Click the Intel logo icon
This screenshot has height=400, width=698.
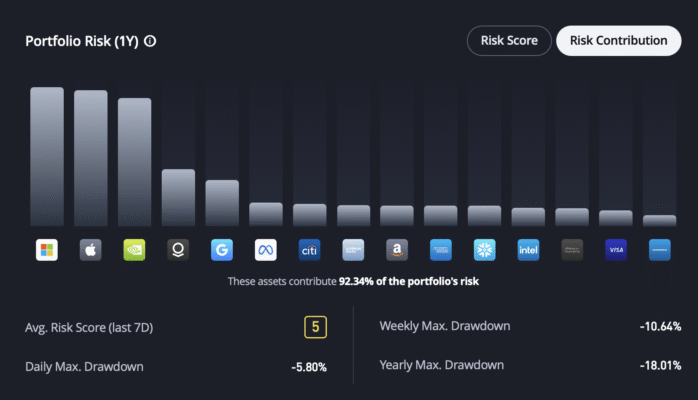click(x=528, y=250)
